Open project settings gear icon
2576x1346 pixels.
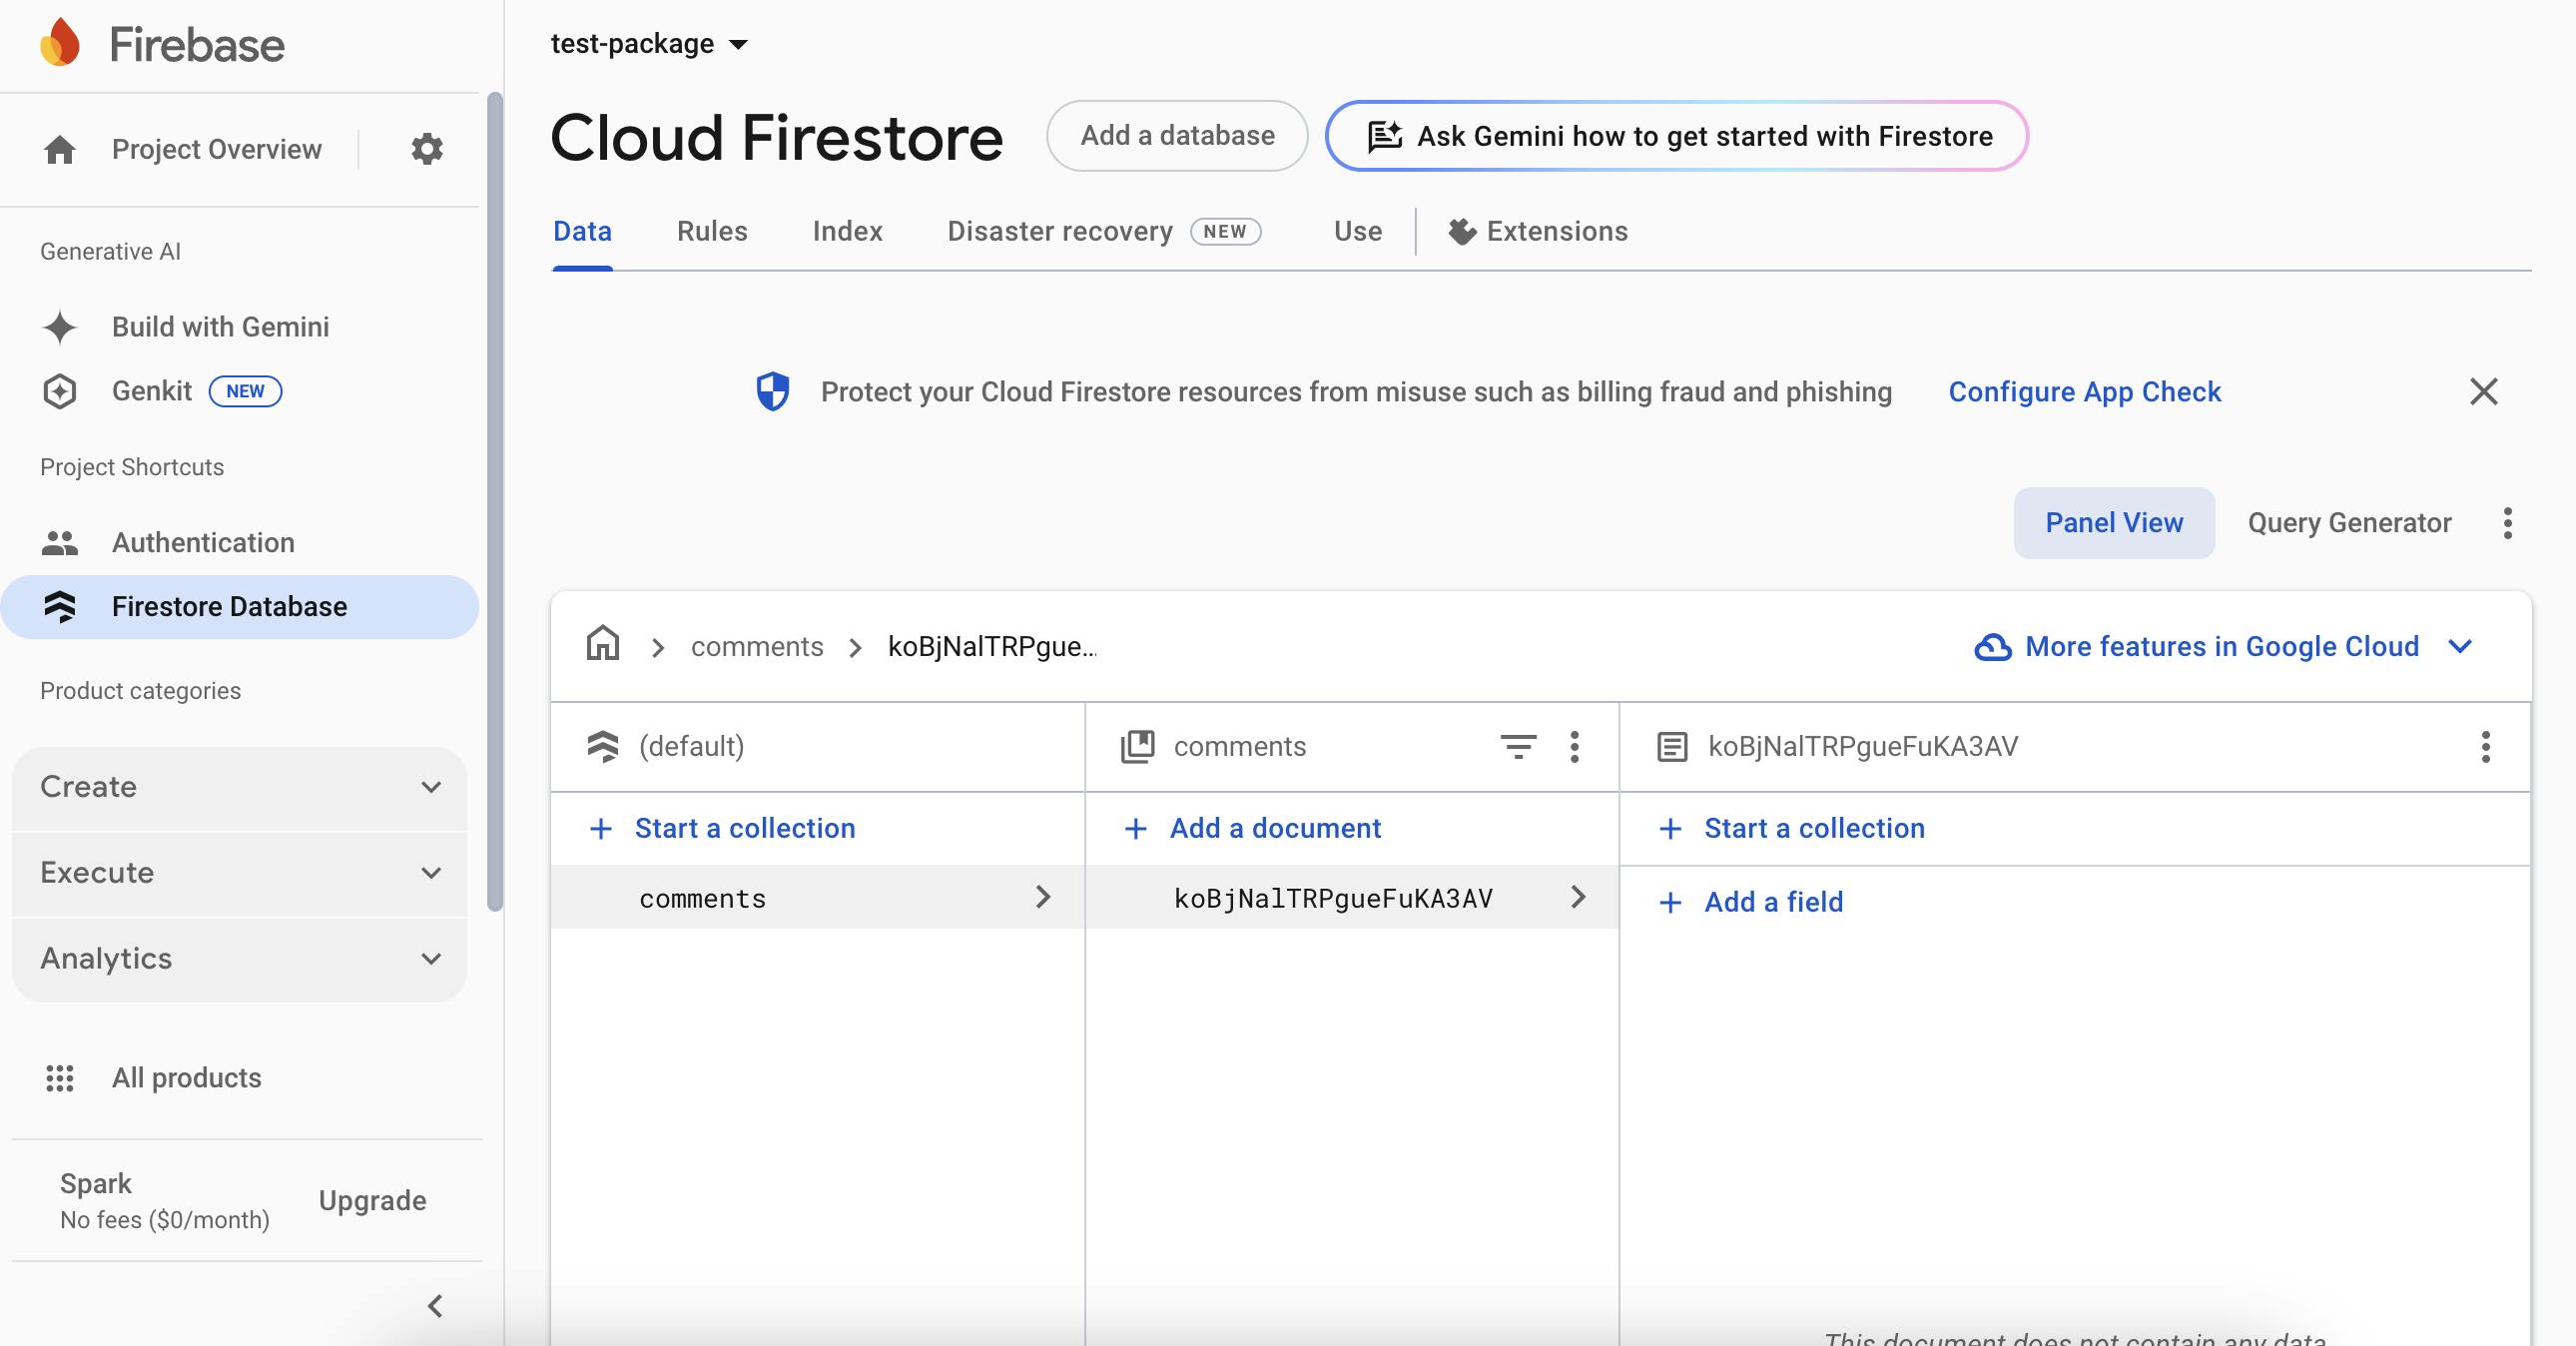[427, 149]
